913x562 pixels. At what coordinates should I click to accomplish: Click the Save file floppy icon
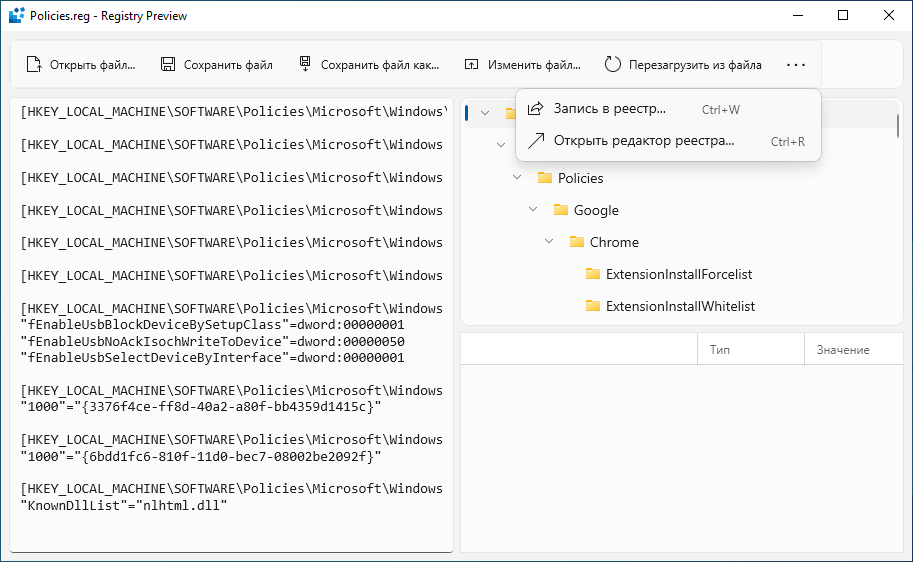(168, 65)
